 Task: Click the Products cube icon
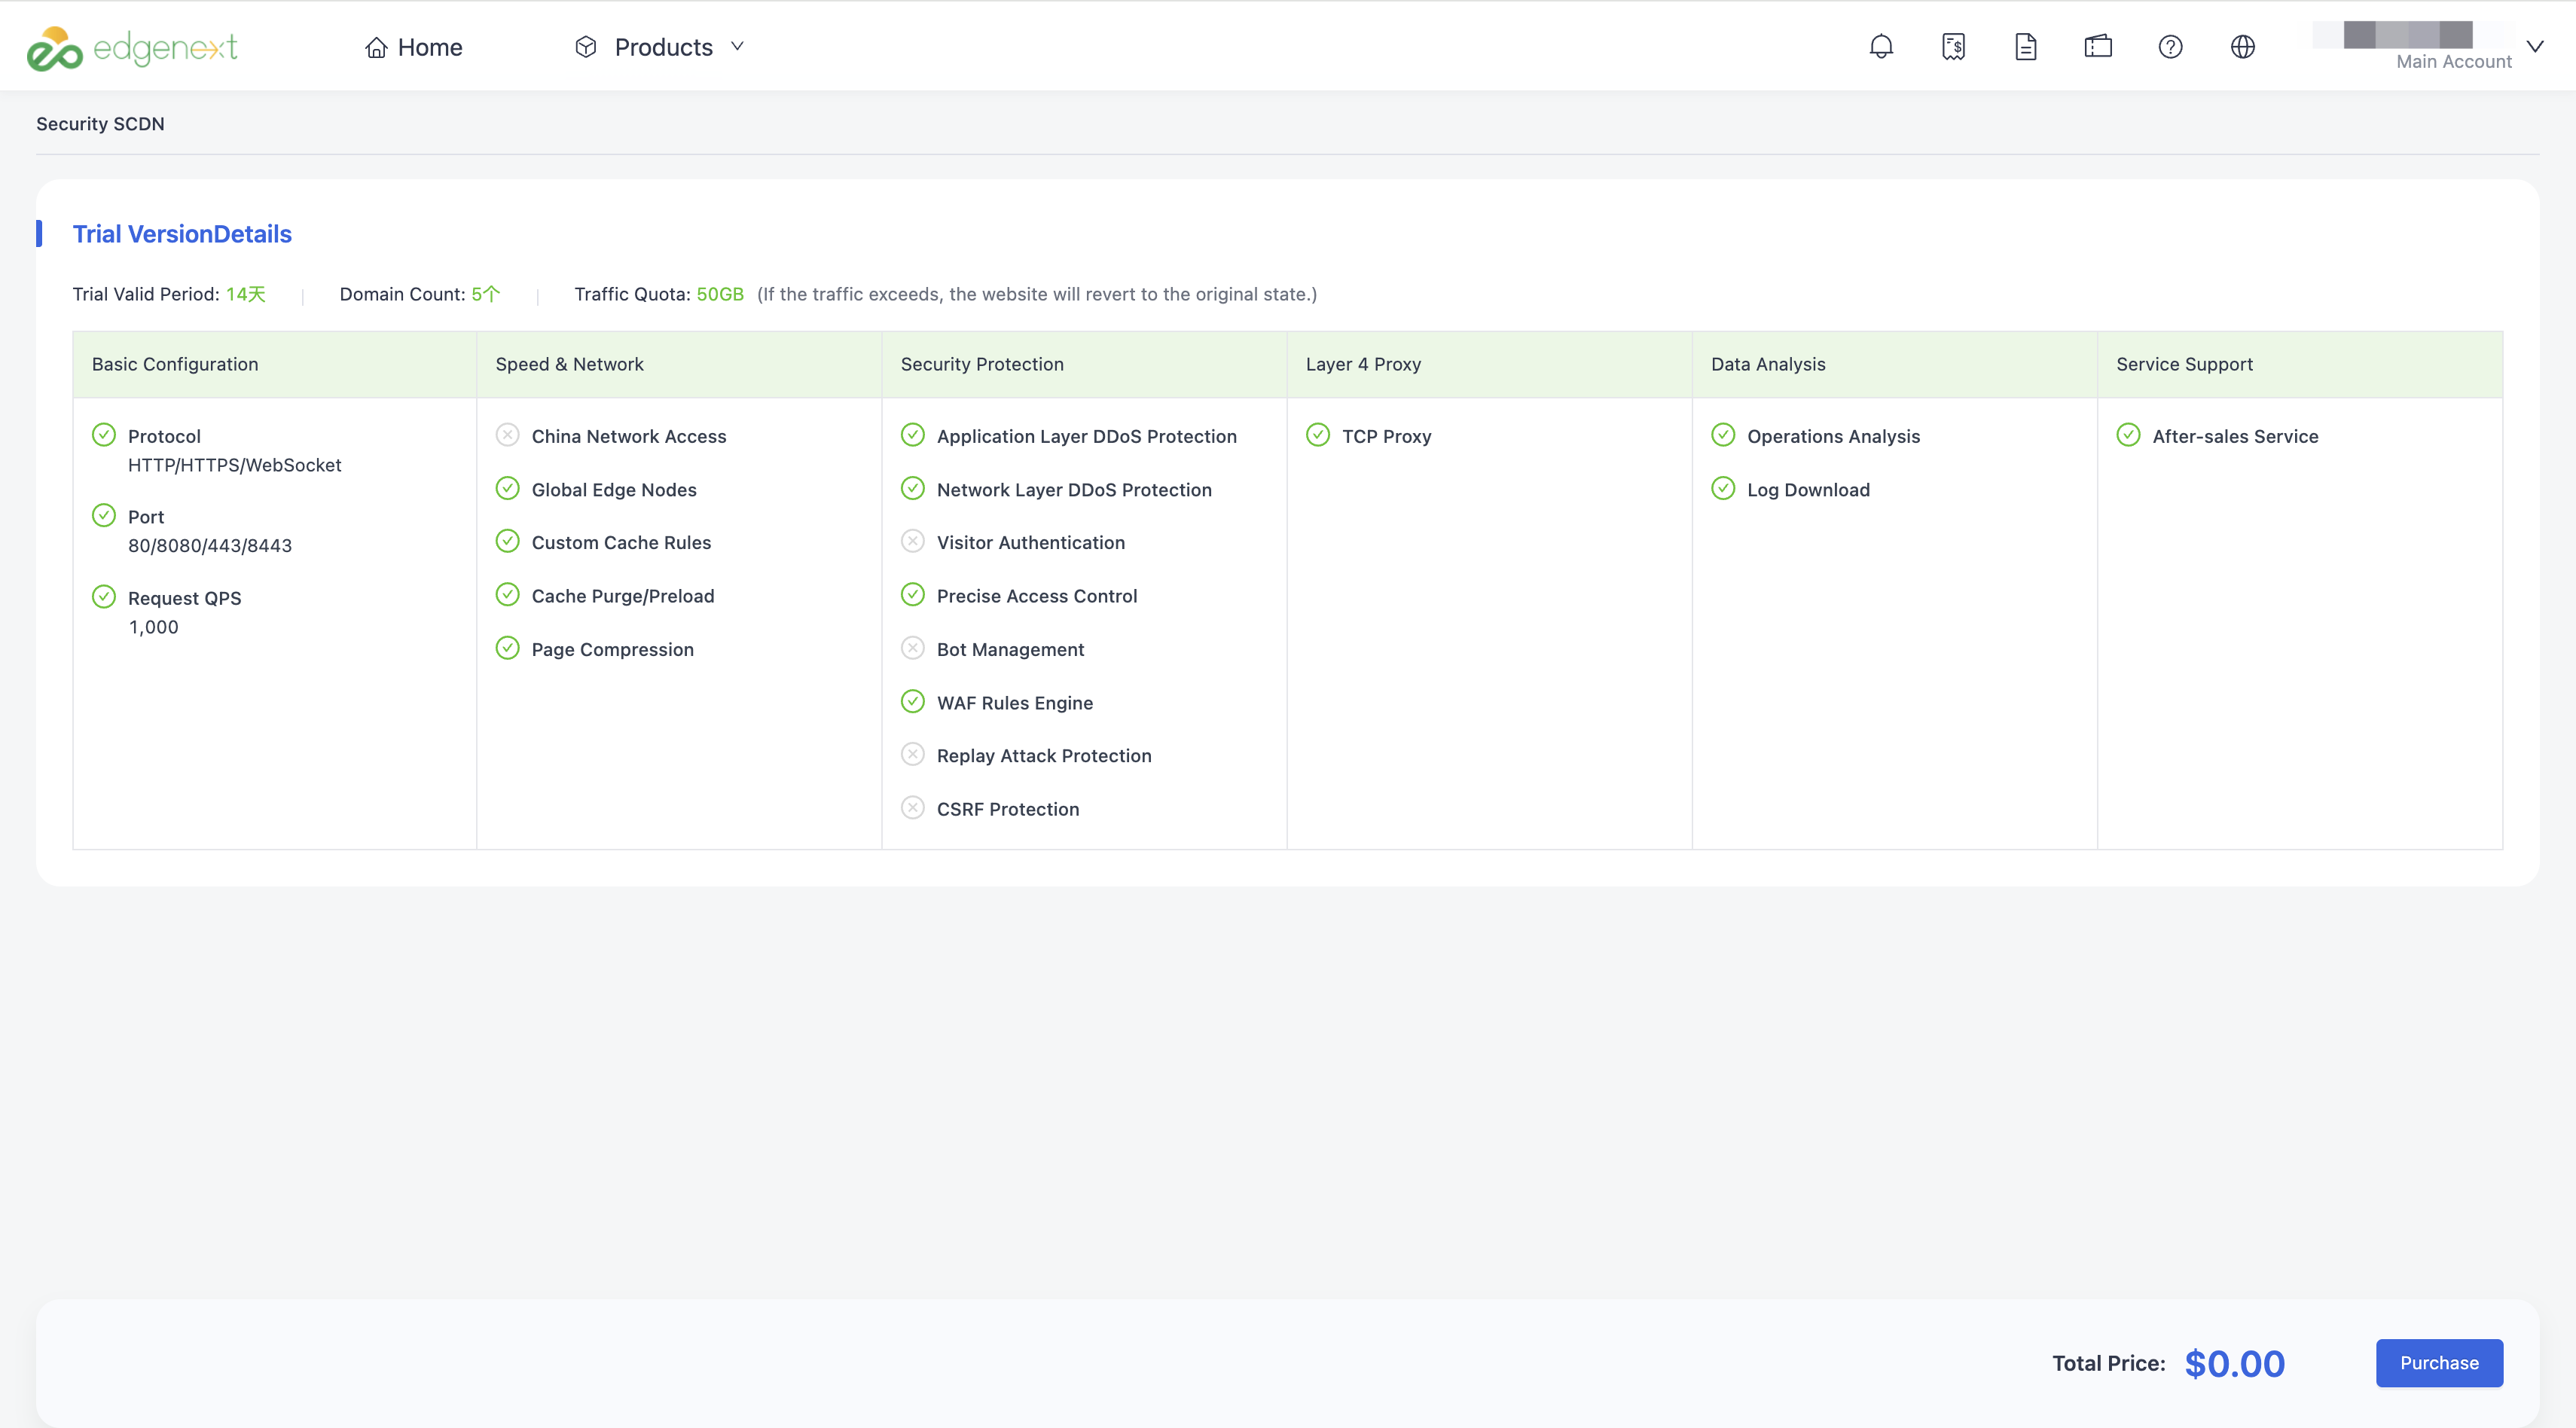[x=586, y=47]
